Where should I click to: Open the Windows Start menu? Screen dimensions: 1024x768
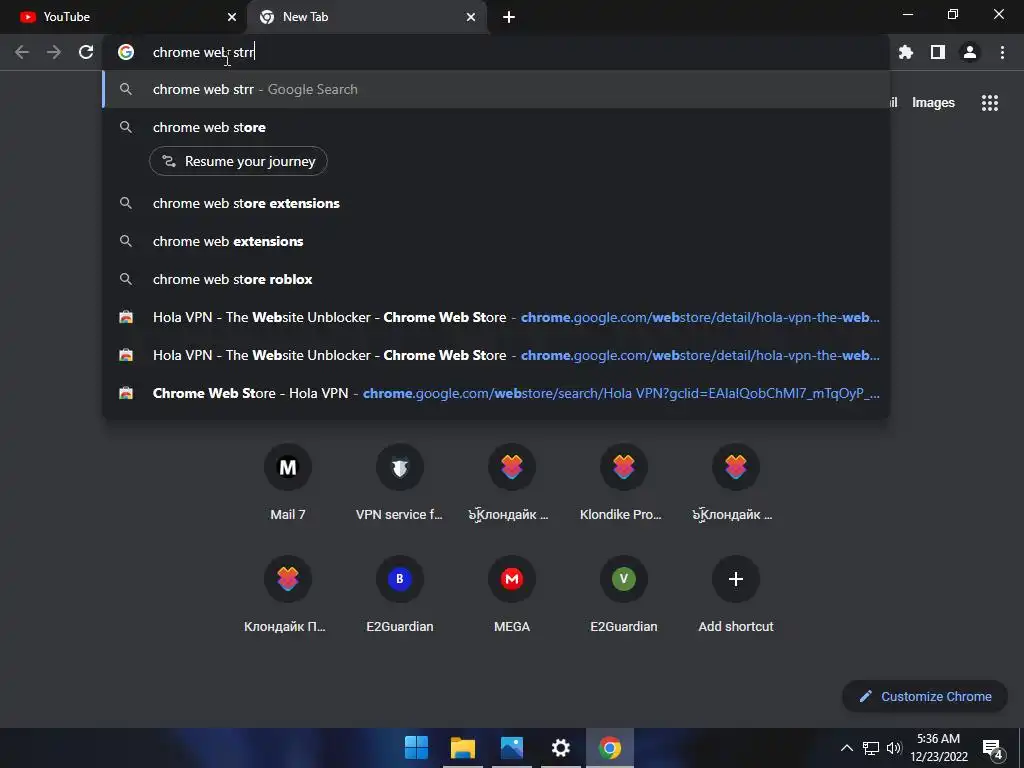point(416,748)
